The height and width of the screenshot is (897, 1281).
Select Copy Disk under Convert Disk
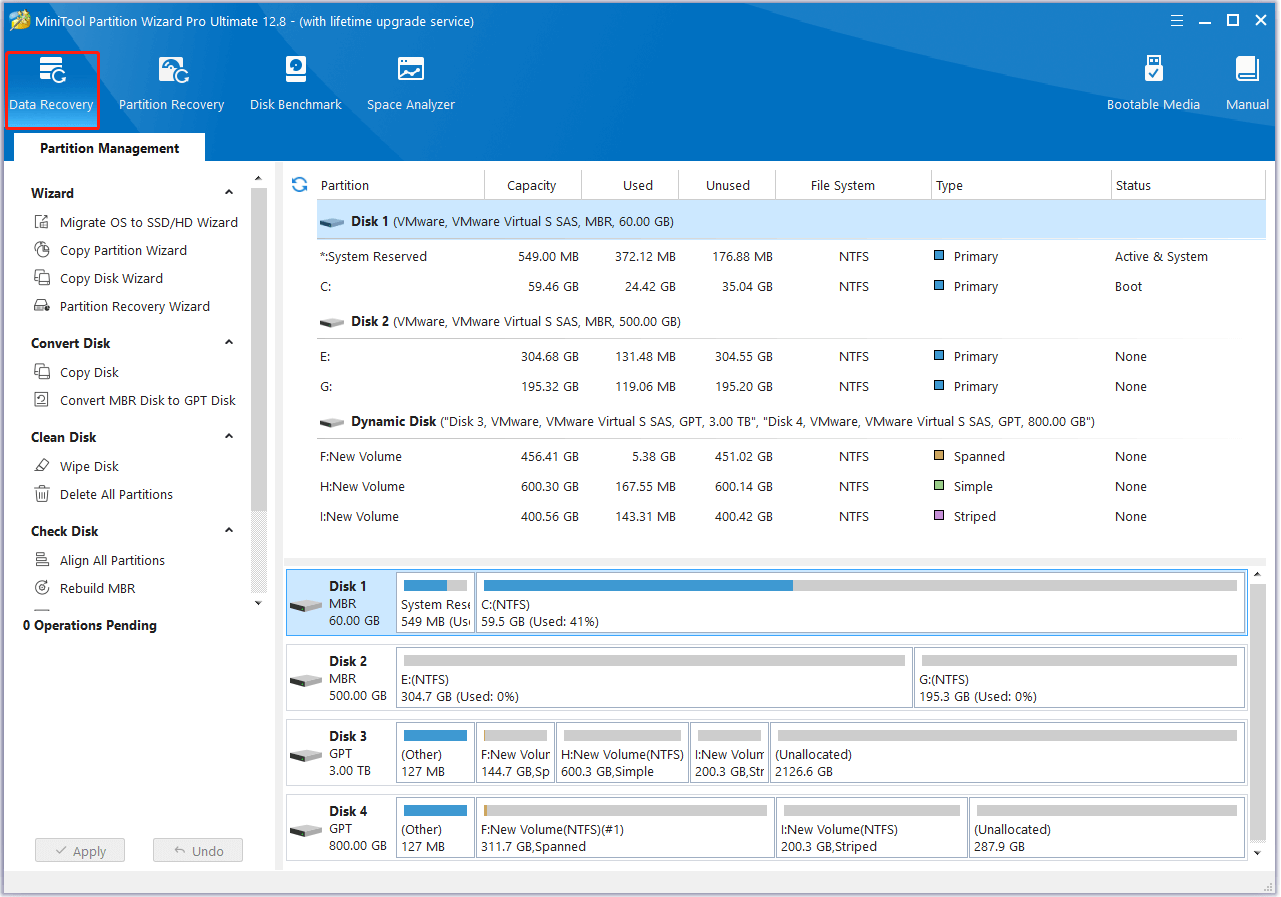tap(76, 372)
